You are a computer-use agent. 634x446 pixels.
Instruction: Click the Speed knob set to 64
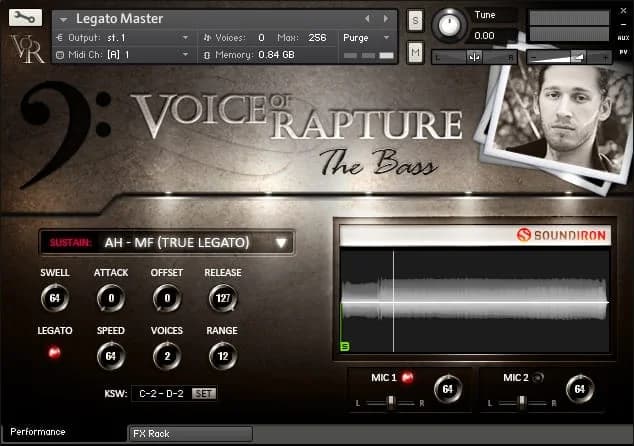[111, 356]
